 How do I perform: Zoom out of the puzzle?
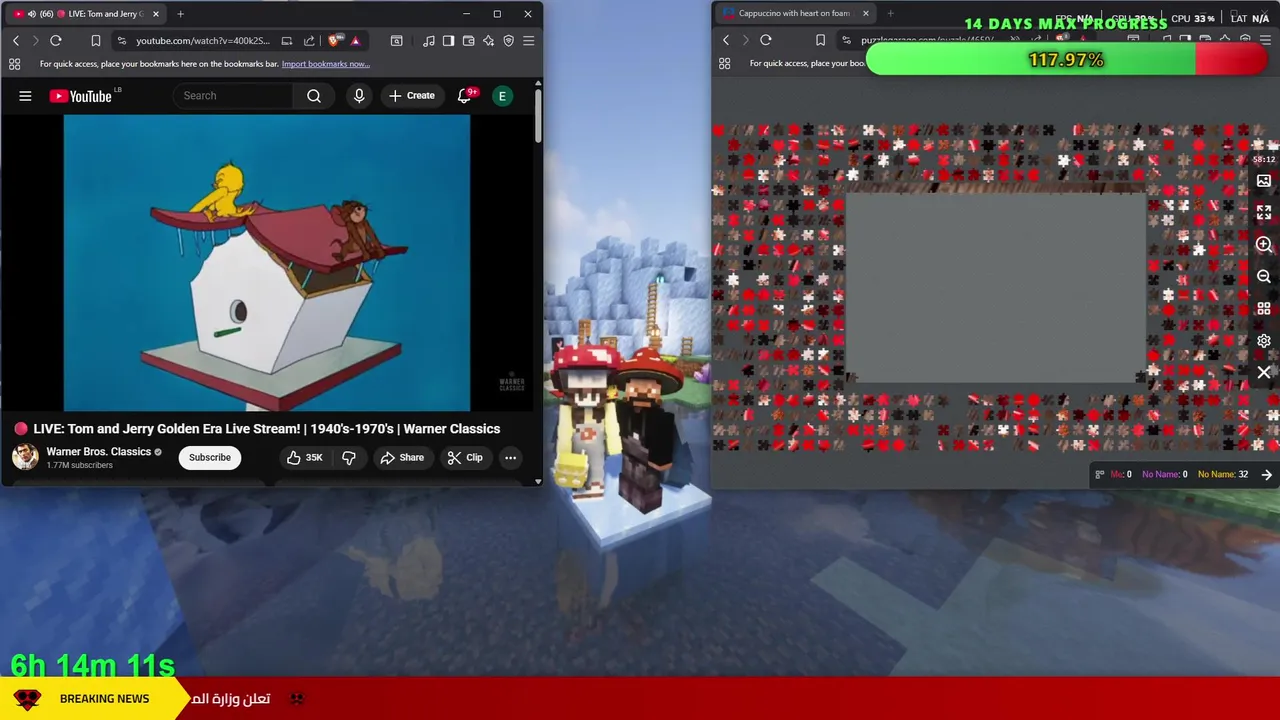pyautogui.click(x=1264, y=277)
